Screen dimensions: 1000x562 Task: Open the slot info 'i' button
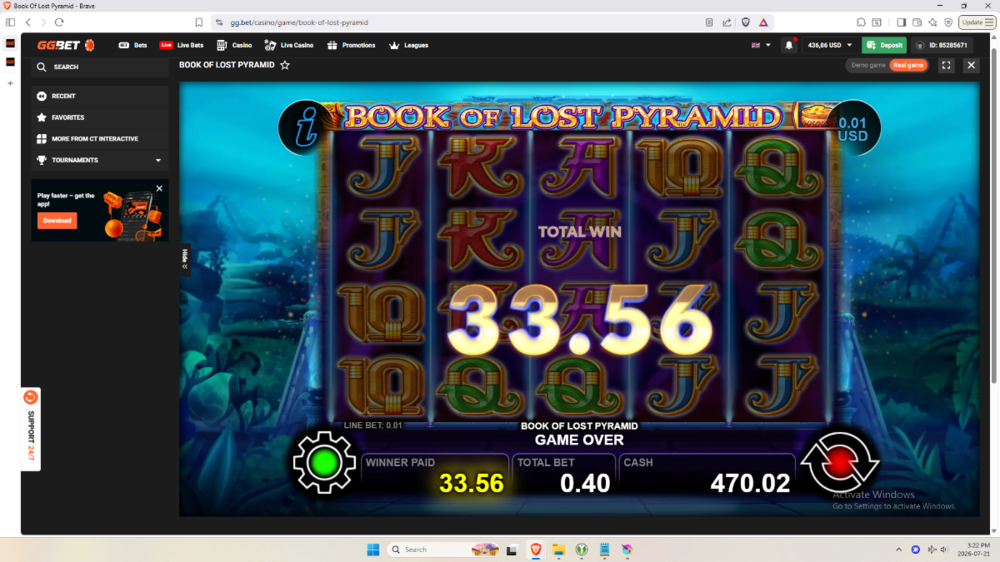pyautogui.click(x=306, y=126)
